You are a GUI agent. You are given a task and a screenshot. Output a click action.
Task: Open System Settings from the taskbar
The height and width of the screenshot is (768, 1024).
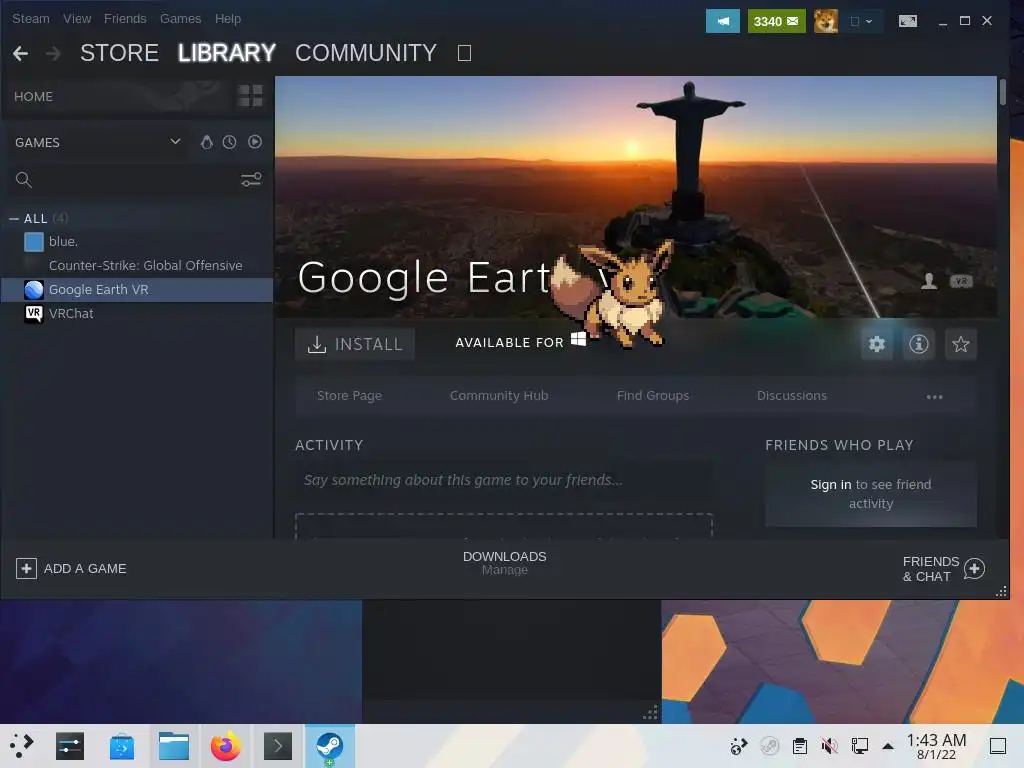click(70, 746)
